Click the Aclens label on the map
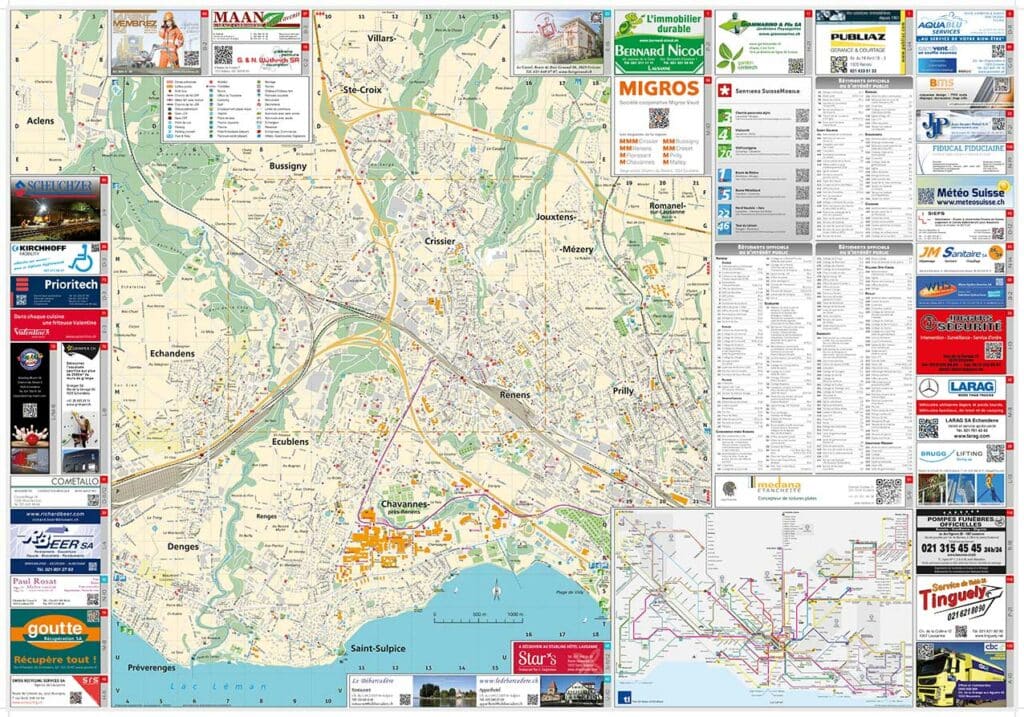The height and width of the screenshot is (717, 1024). coord(40,121)
